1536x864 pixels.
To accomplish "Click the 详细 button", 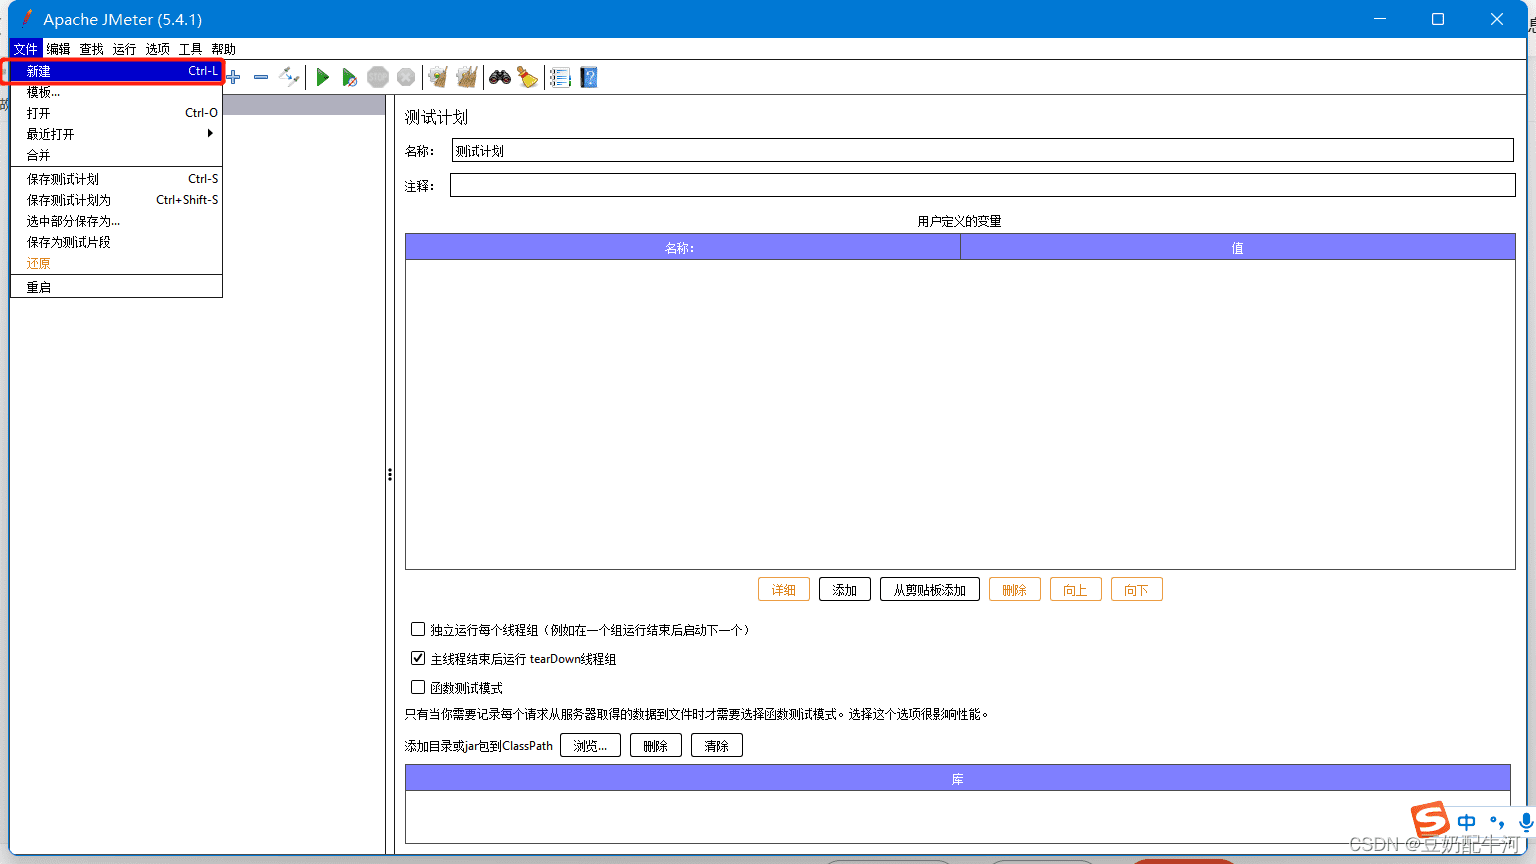I will coord(784,590).
